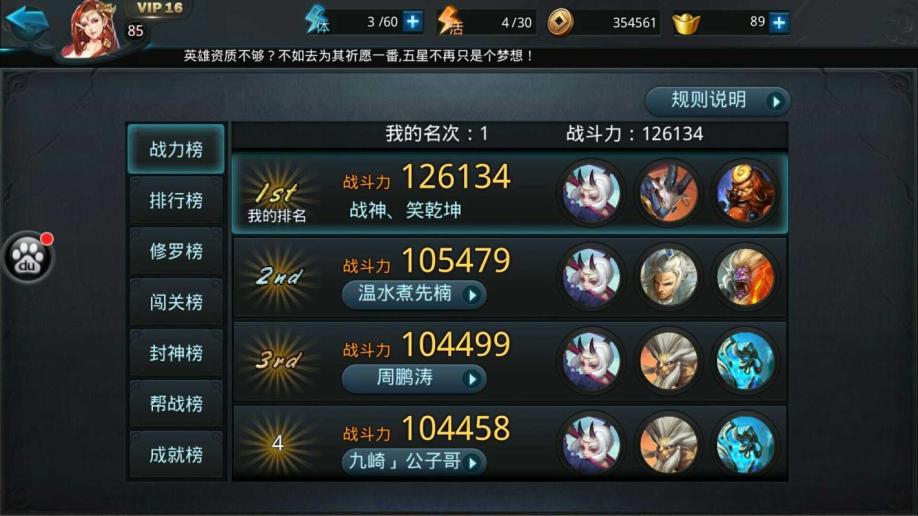Open the Baidu paw floating icon

(28, 257)
